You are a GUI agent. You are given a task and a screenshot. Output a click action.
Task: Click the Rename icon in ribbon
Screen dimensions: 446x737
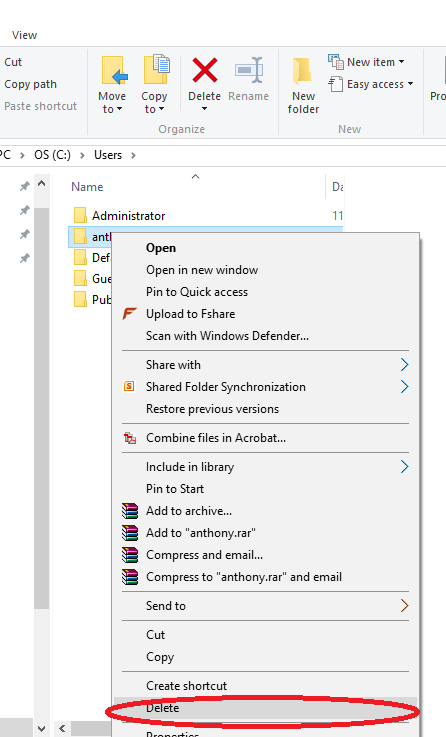[x=249, y=70]
